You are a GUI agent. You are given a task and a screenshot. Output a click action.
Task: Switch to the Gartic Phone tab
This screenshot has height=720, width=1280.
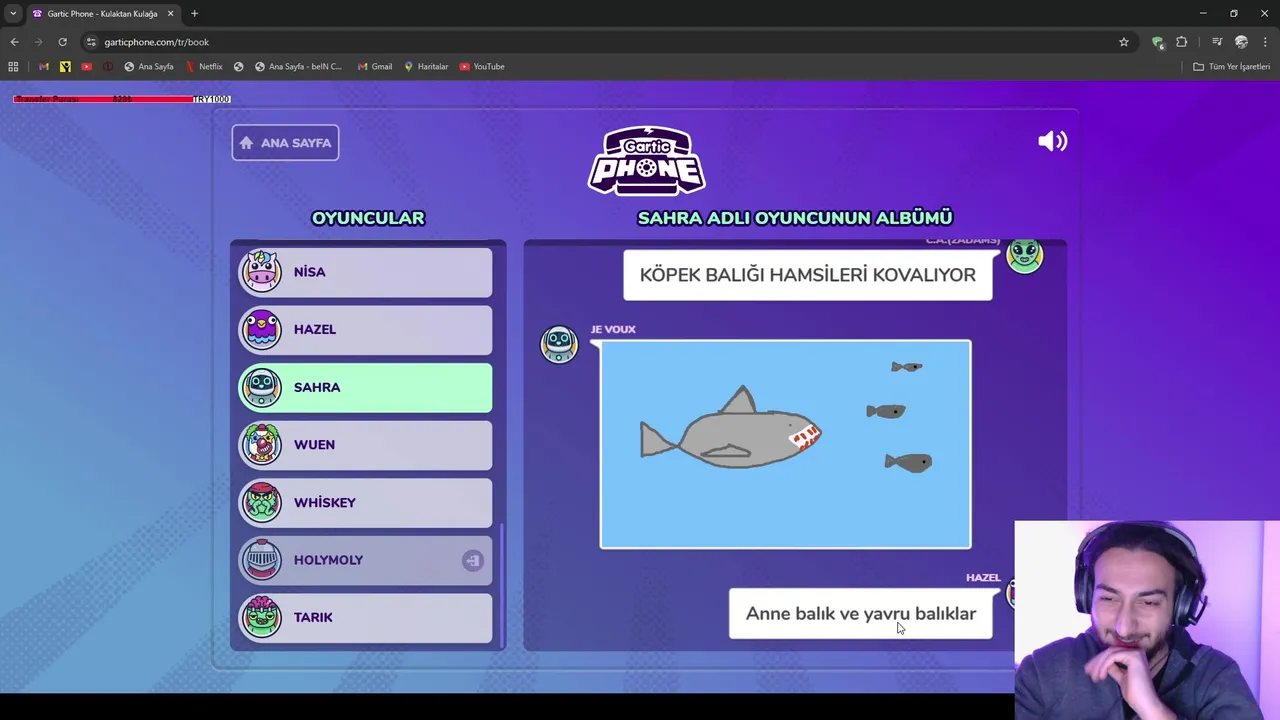pyautogui.click(x=103, y=14)
